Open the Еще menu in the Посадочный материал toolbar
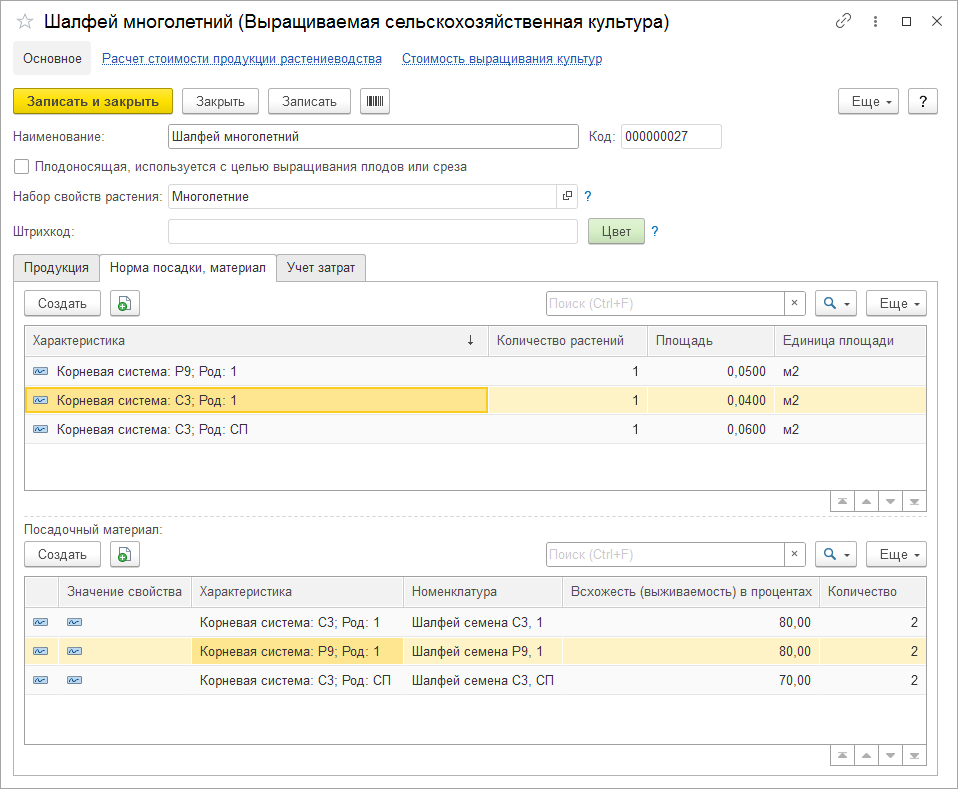The width and height of the screenshot is (958, 789). (896, 554)
